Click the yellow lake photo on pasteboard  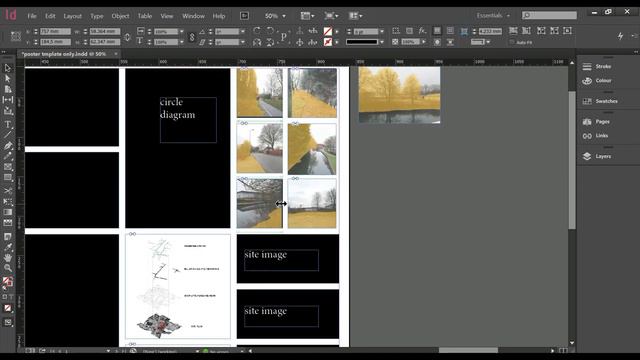click(400, 95)
